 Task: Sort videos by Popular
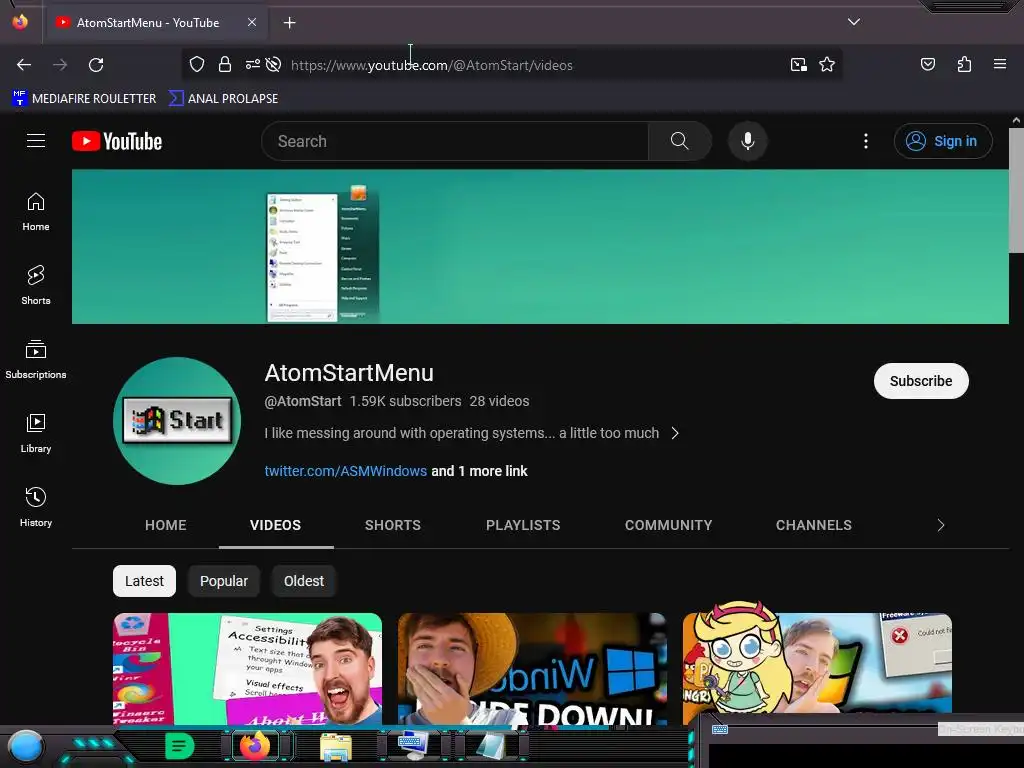click(x=224, y=581)
